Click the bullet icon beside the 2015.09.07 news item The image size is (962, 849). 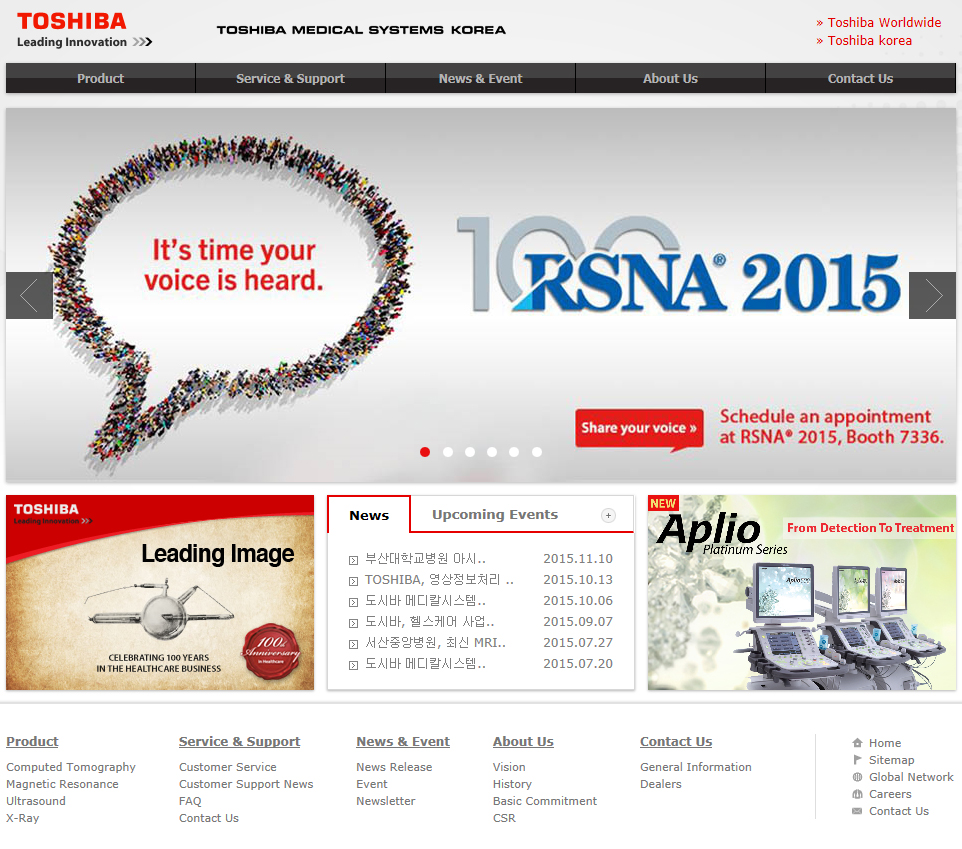[353, 623]
